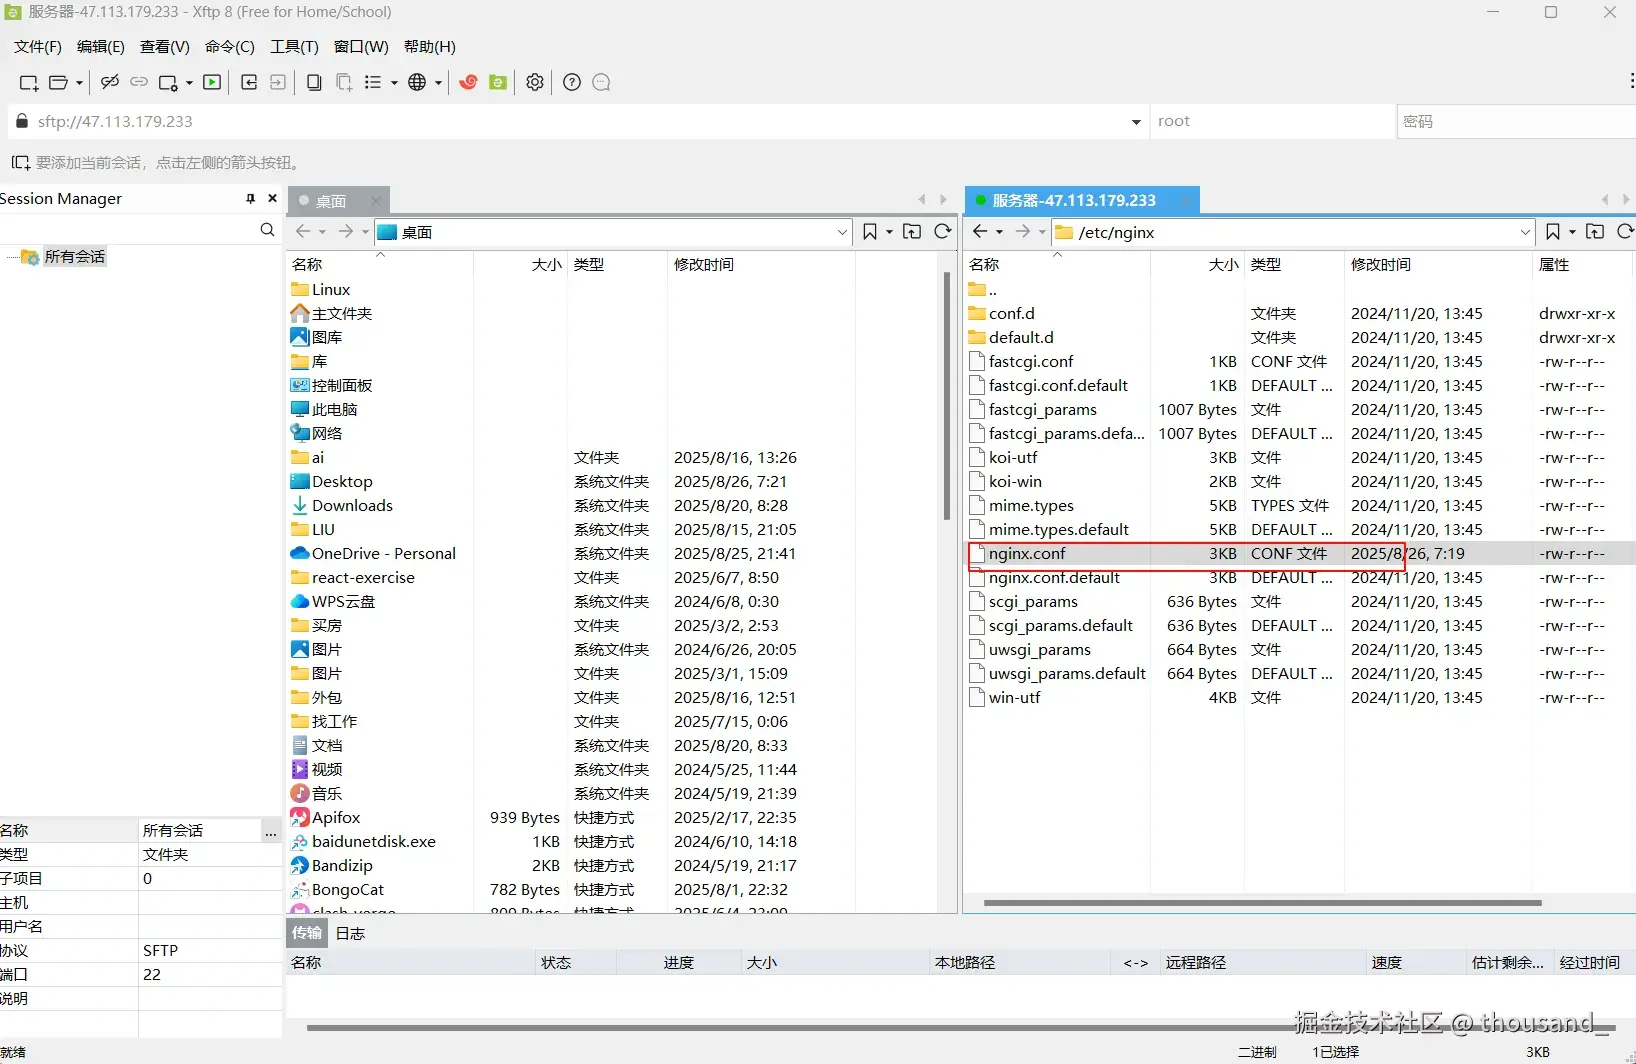The height and width of the screenshot is (1064, 1636).
Task: Open the 编辑(E) menu
Action: (x=101, y=47)
